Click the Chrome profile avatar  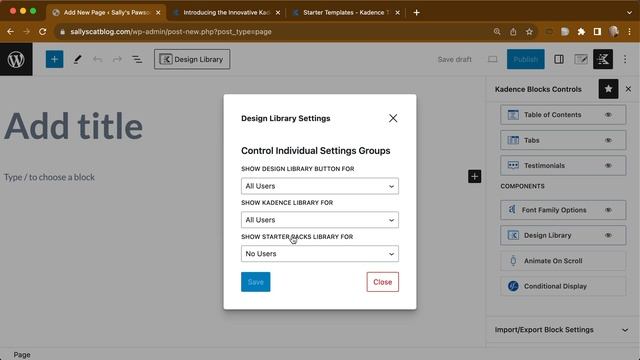(x=613, y=31)
